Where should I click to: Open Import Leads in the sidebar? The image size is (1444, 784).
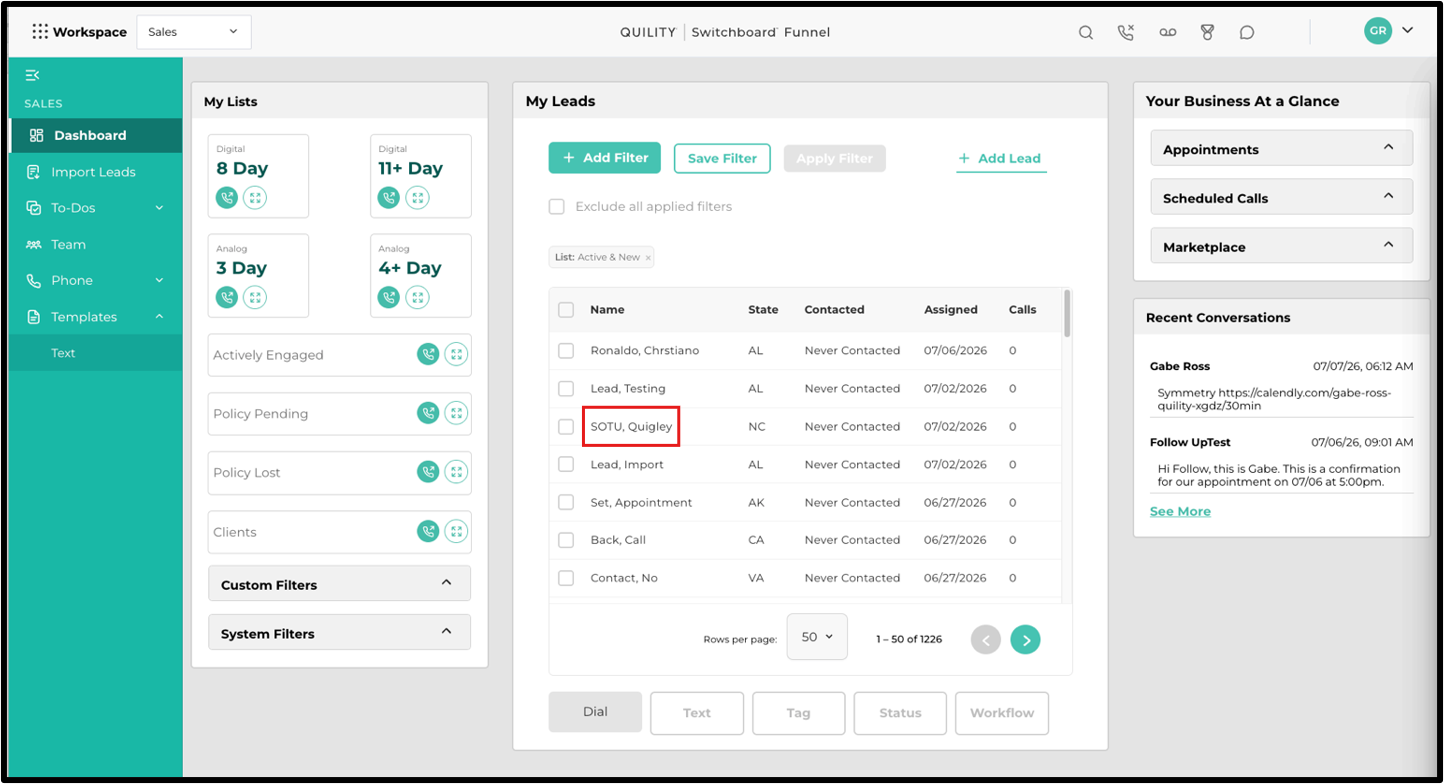(95, 172)
